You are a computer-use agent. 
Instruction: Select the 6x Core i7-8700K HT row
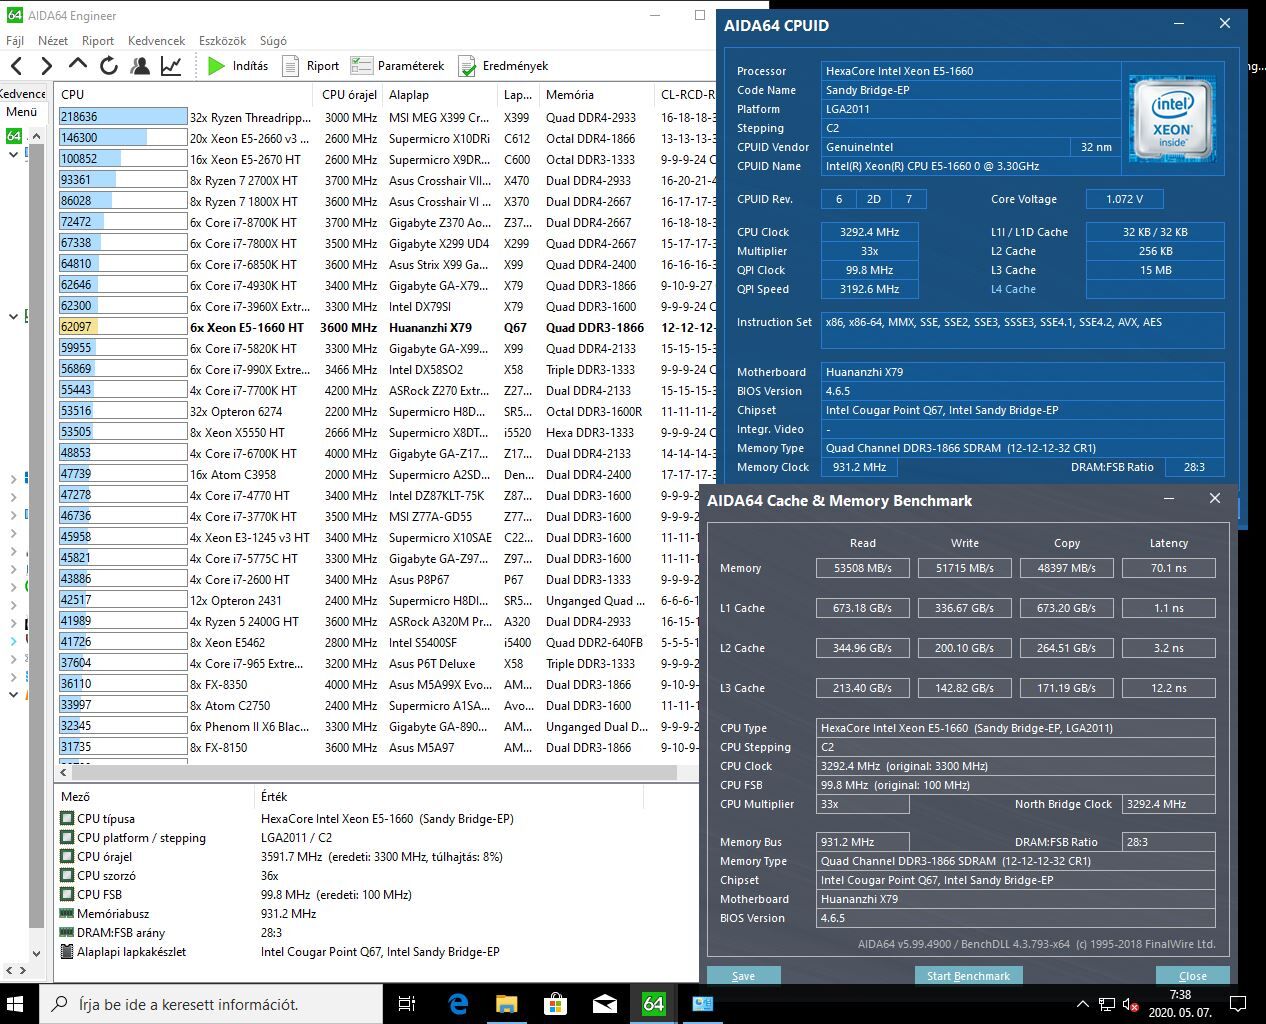386,222
